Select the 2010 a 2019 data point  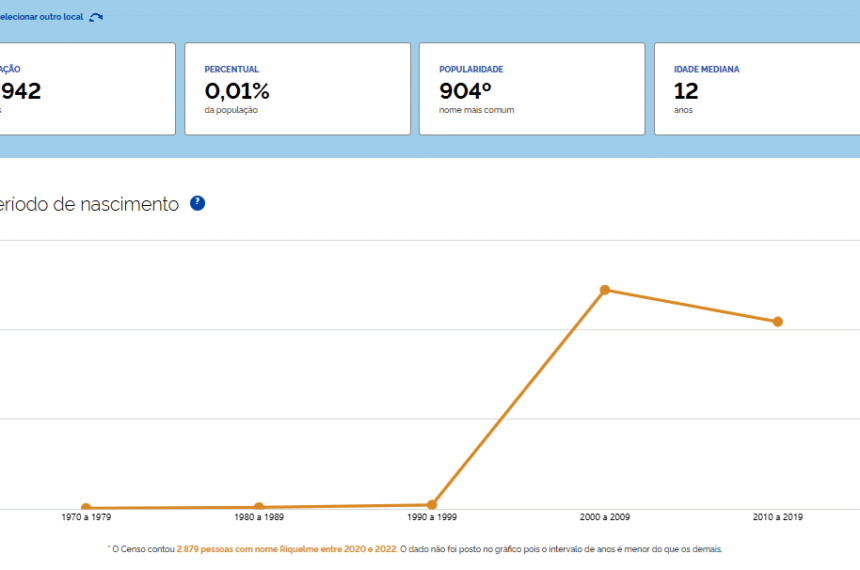tap(778, 322)
